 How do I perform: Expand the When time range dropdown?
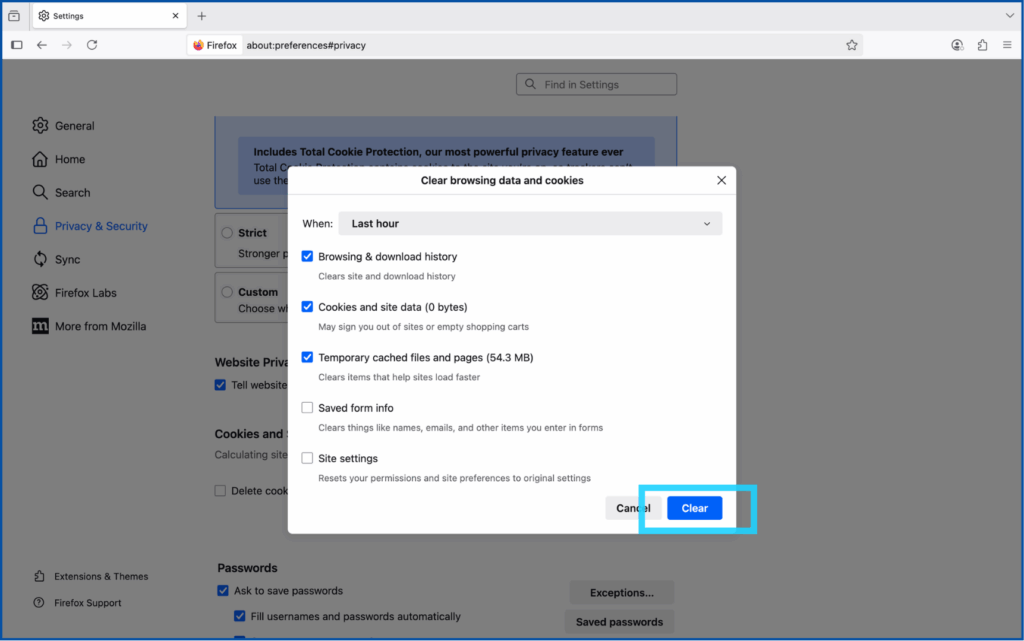coord(530,224)
